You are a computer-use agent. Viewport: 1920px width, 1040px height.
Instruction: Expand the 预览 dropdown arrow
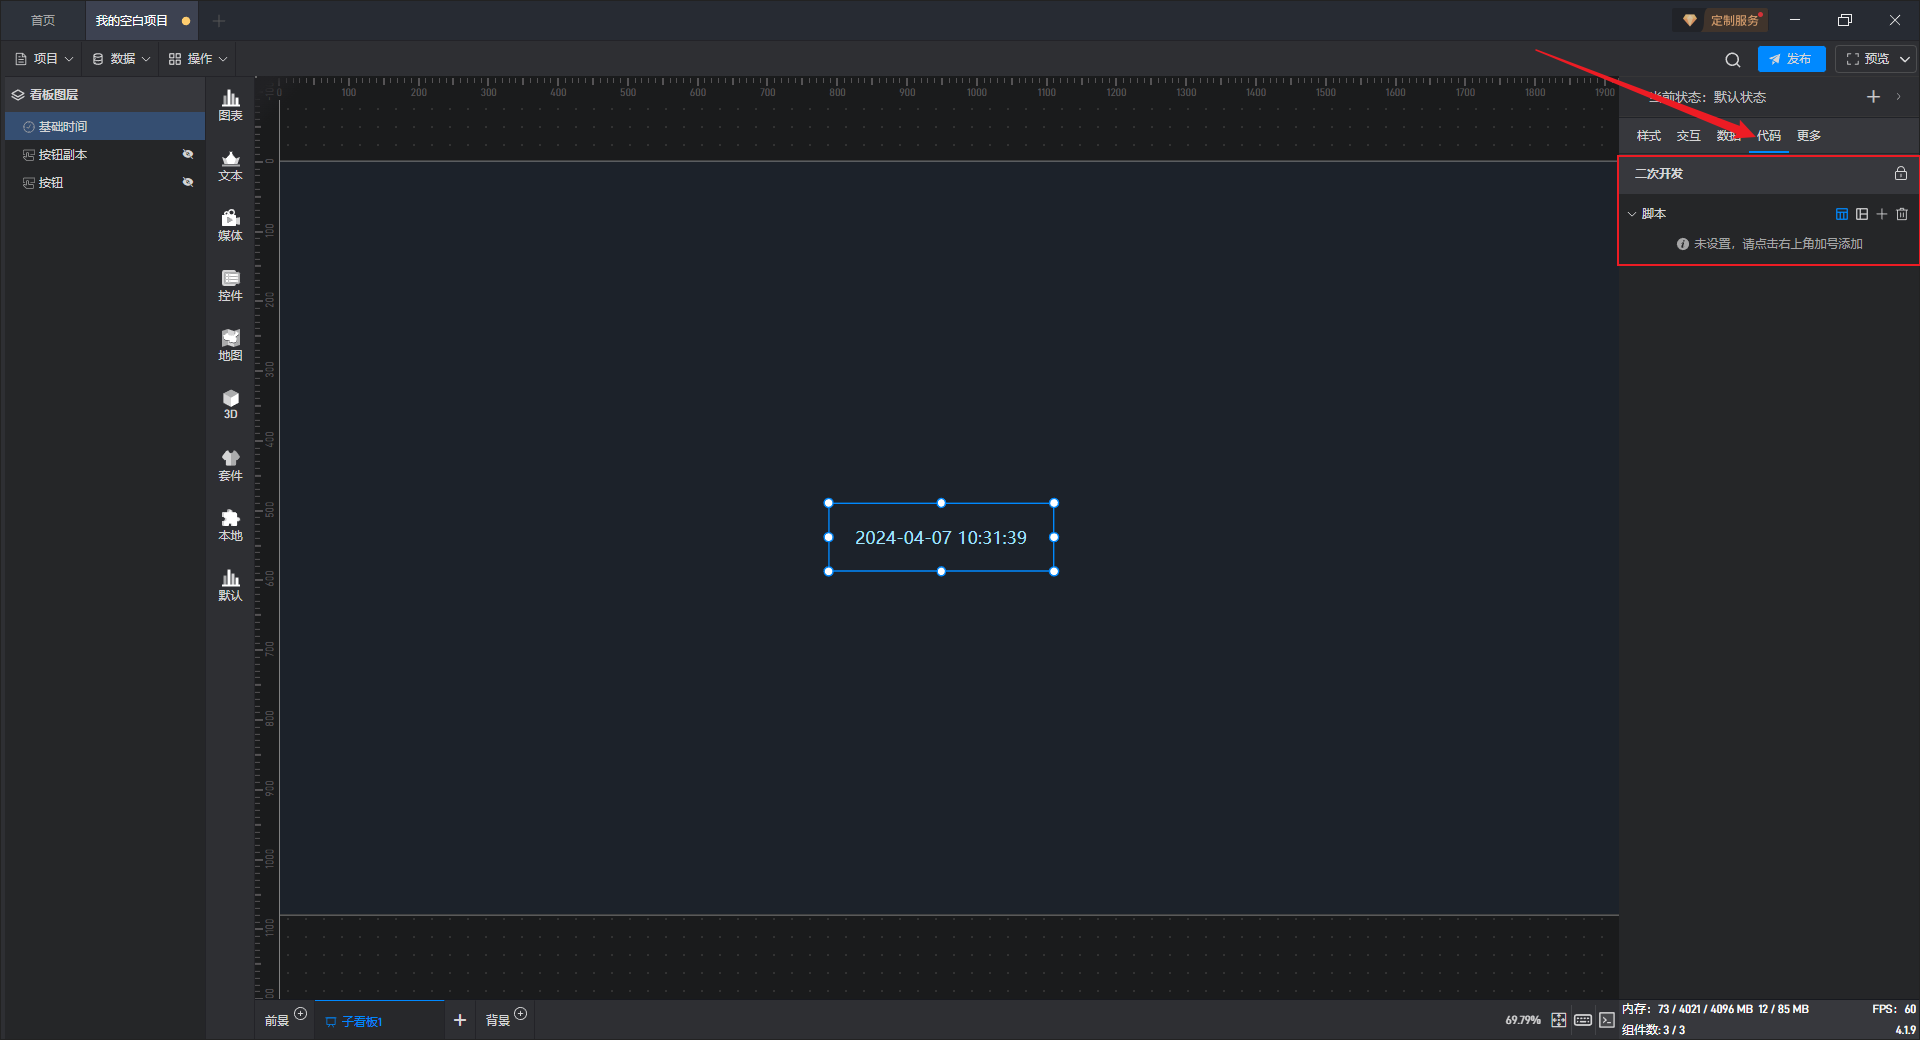(1905, 59)
